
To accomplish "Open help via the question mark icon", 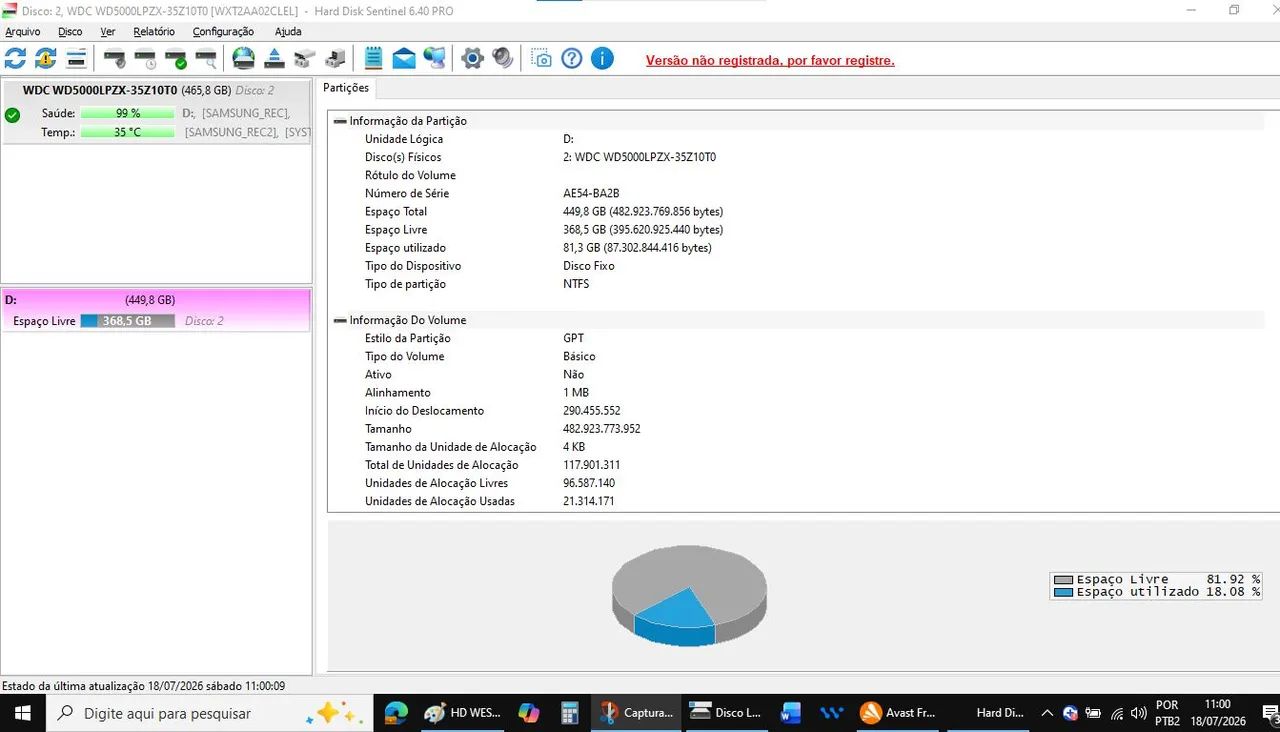I will click(x=572, y=58).
